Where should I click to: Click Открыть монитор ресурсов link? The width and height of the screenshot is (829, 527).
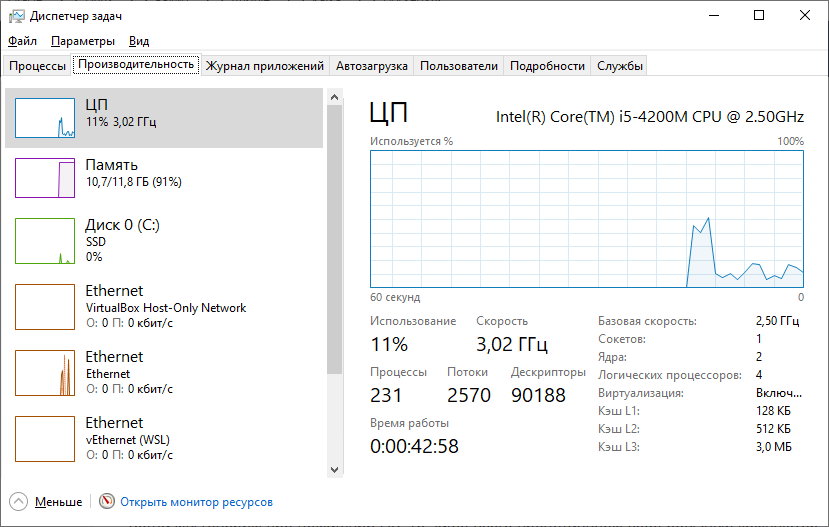point(196,502)
